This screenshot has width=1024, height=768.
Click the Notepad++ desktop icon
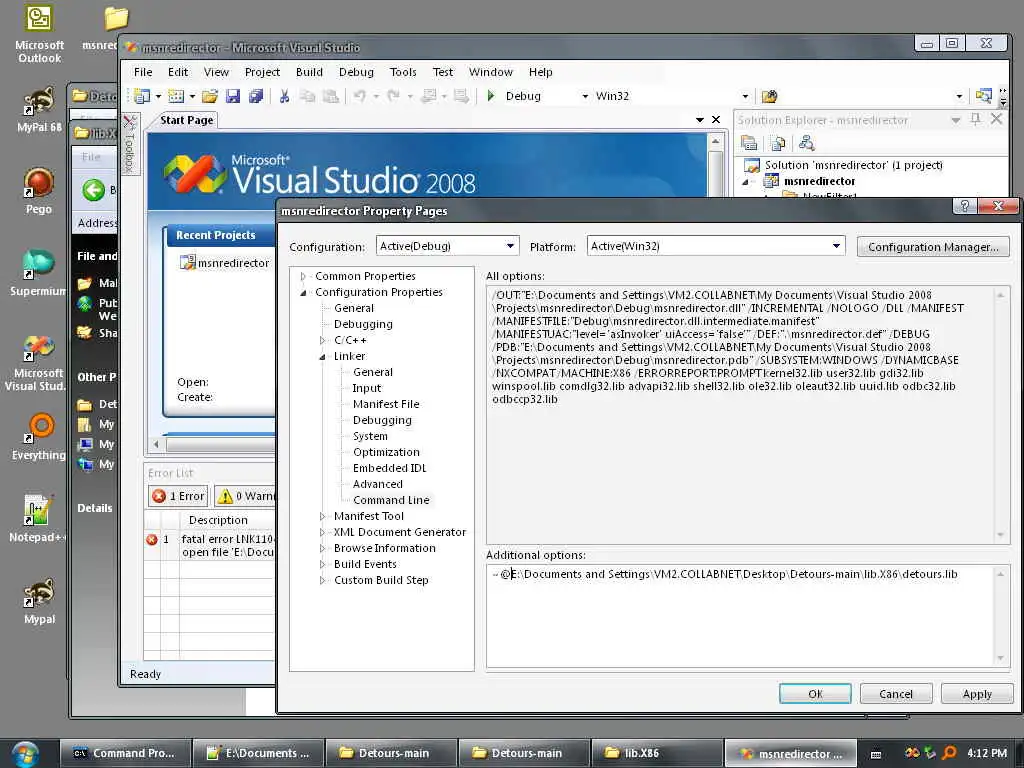(x=37, y=519)
